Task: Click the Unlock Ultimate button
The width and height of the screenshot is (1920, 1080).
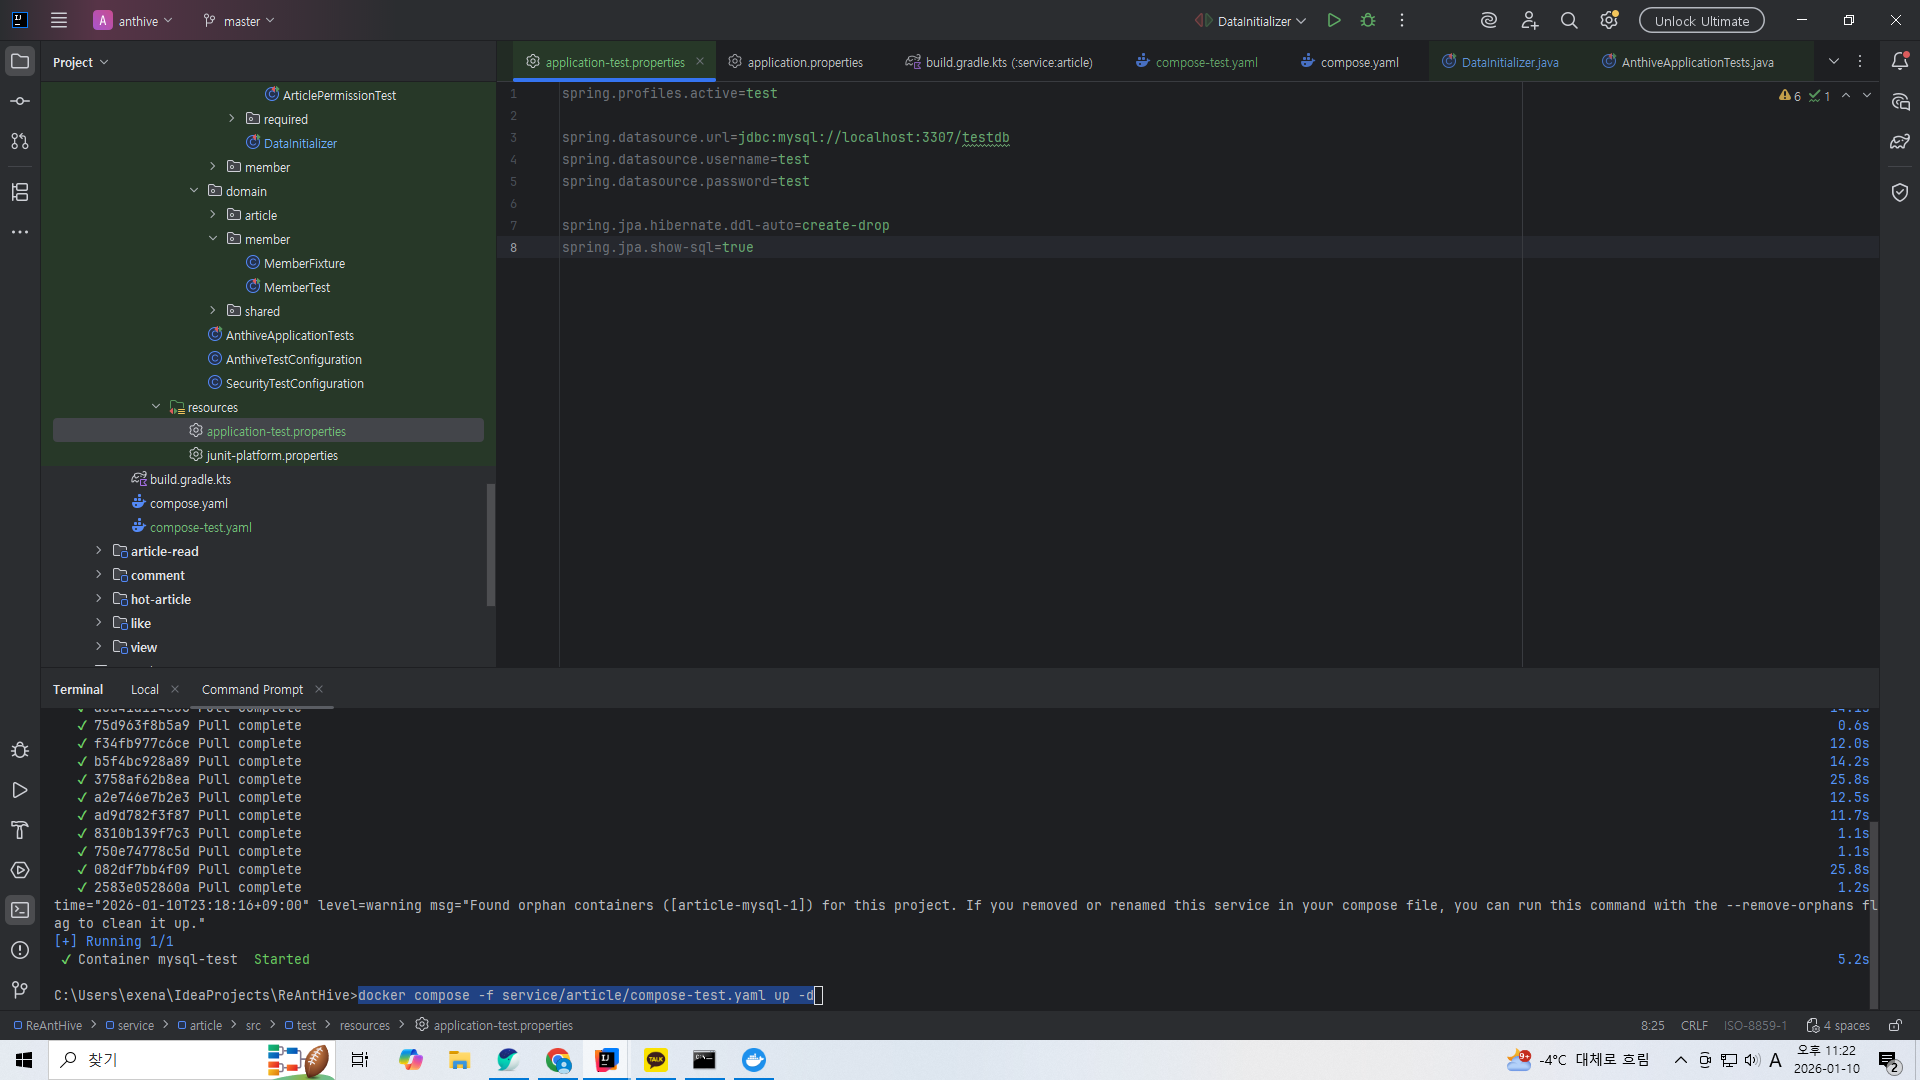Action: (x=1701, y=20)
